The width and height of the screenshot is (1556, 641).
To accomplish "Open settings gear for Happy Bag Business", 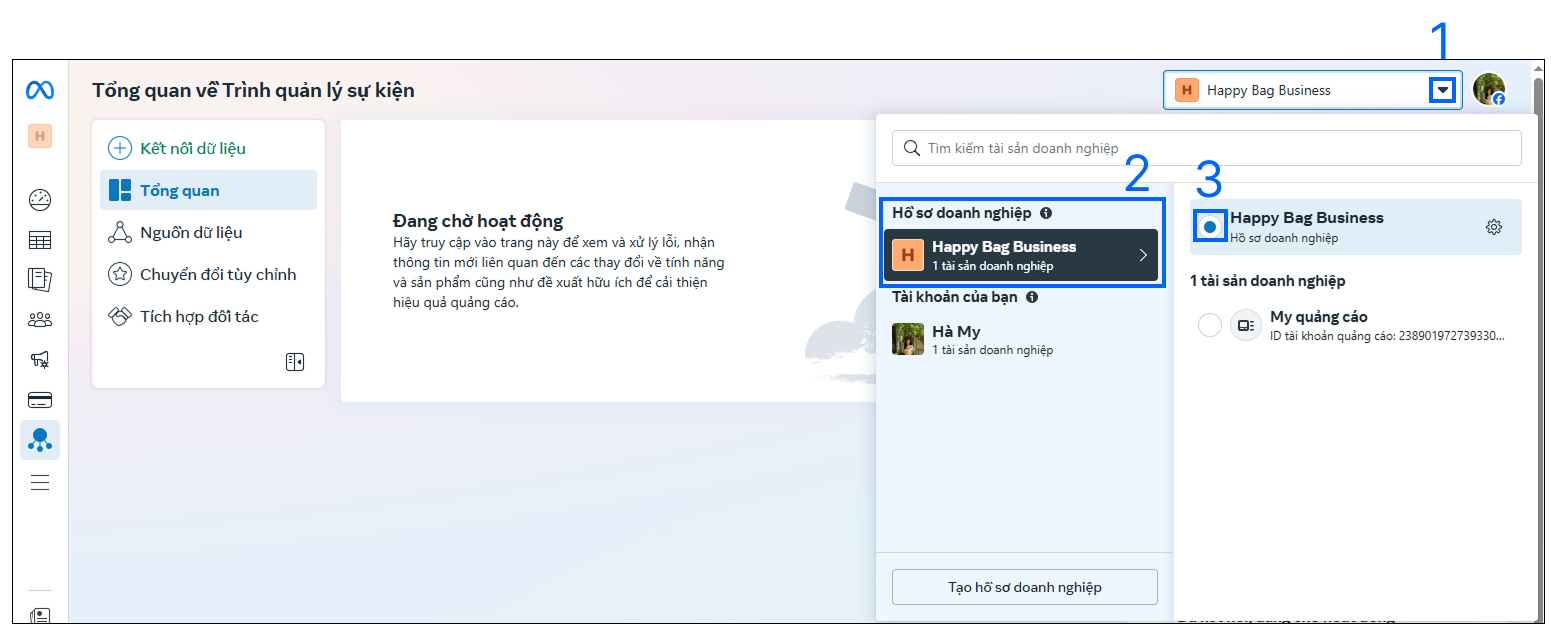I will pyautogui.click(x=1493, y=227).
